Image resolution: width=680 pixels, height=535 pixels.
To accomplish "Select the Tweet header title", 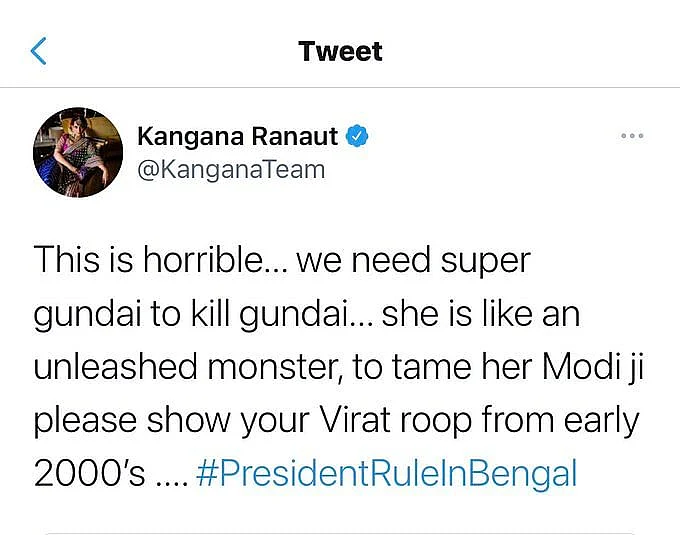I will (x=340, y=51).
